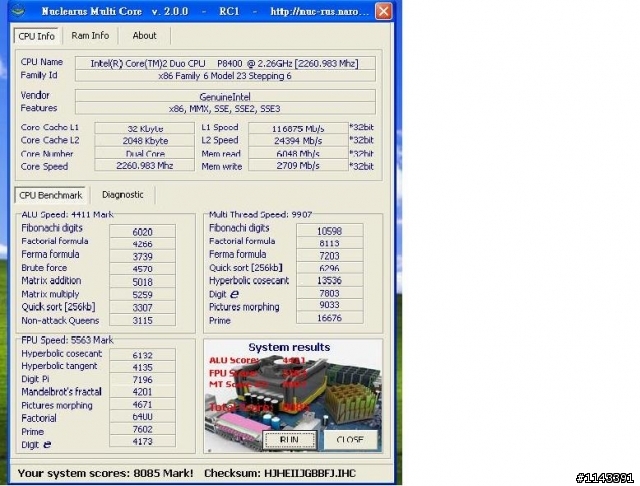Click the 'Your system scores: 8085 Mark!' text

click(x=105, y=473)
